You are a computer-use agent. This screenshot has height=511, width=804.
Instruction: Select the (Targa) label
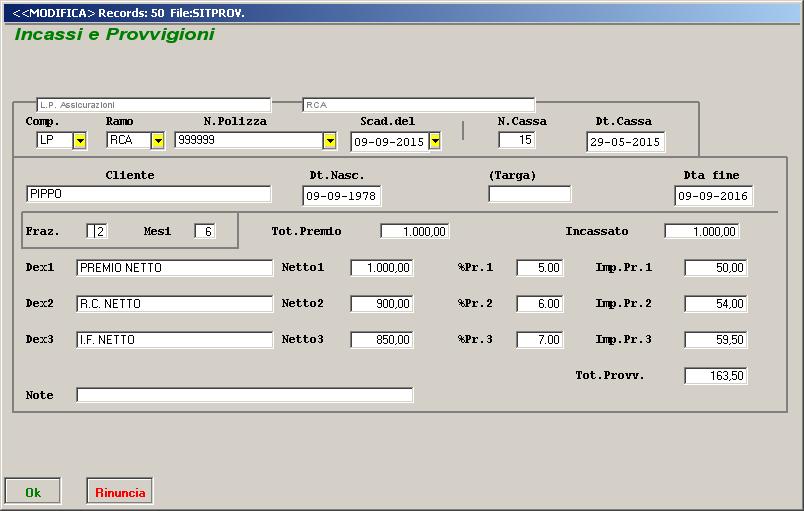pyautogui.click(x=512, y=175)
